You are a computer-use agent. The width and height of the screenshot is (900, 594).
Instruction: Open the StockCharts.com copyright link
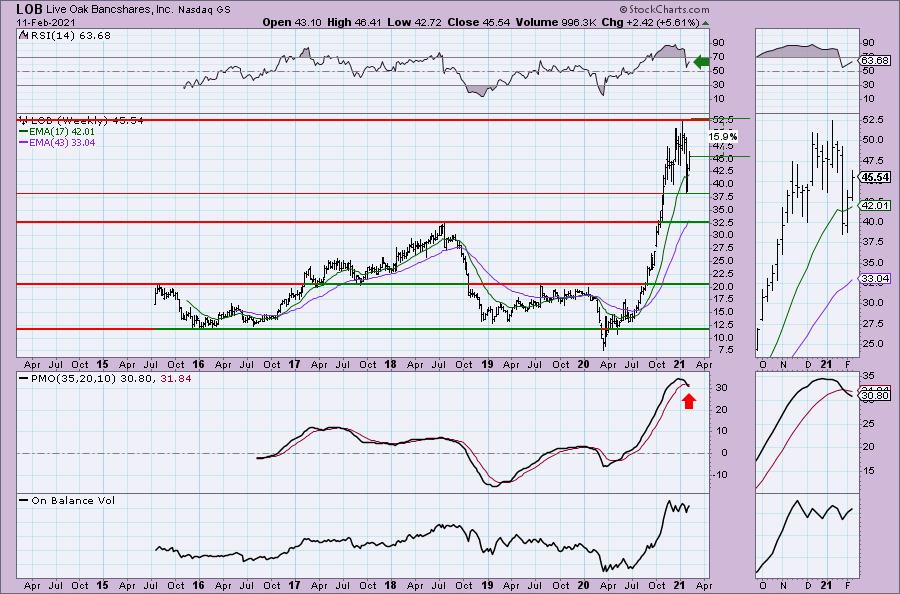pos(664,9)
